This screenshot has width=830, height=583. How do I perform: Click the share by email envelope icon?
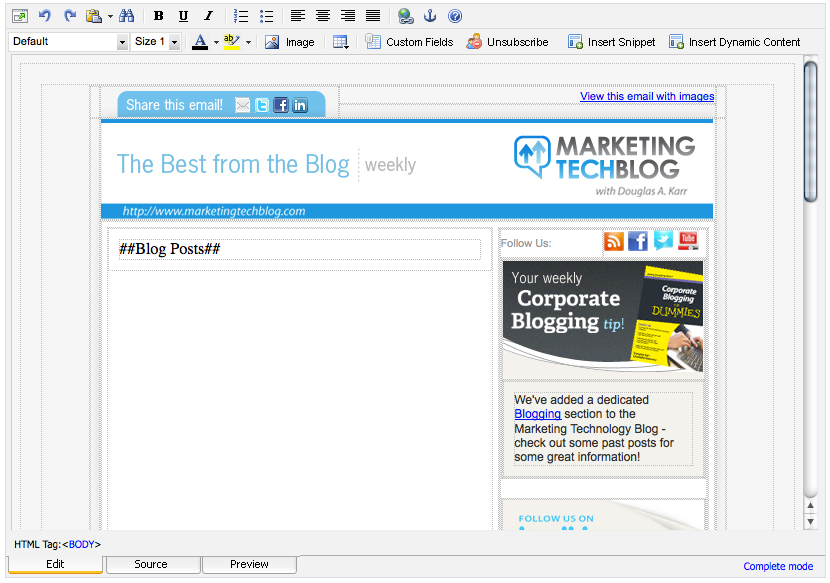tap(242, 105)
